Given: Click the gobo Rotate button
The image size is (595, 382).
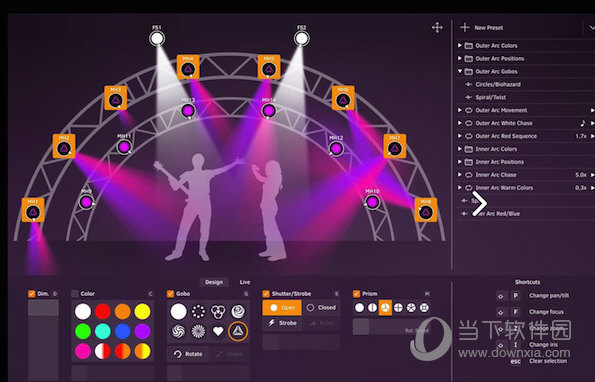Looking at the screenshot, I should tap(188, 354).
